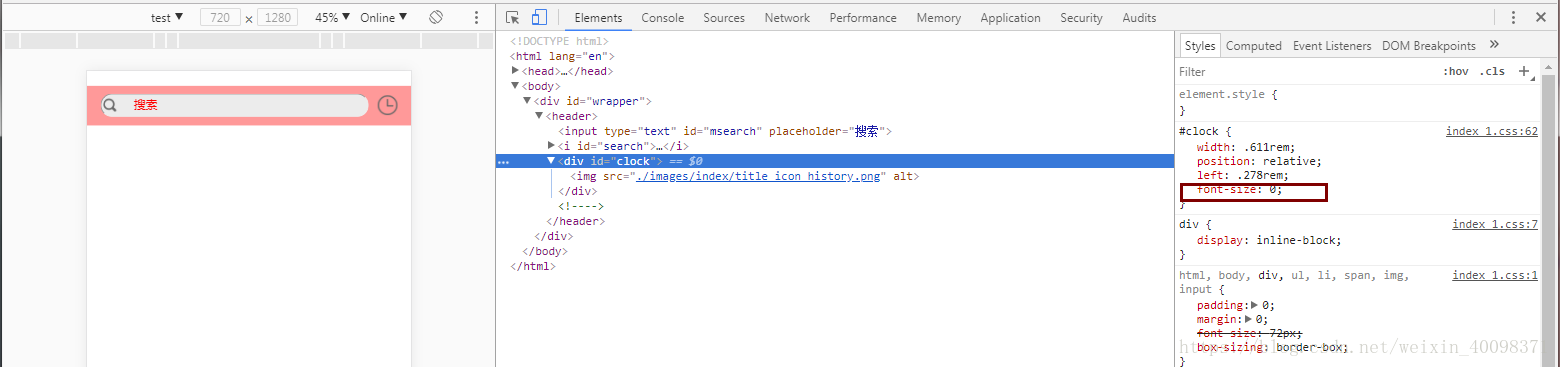Click the viewport width 720 field
Image resolution: width=1560 pixels, height=367 pixels.
220,17
